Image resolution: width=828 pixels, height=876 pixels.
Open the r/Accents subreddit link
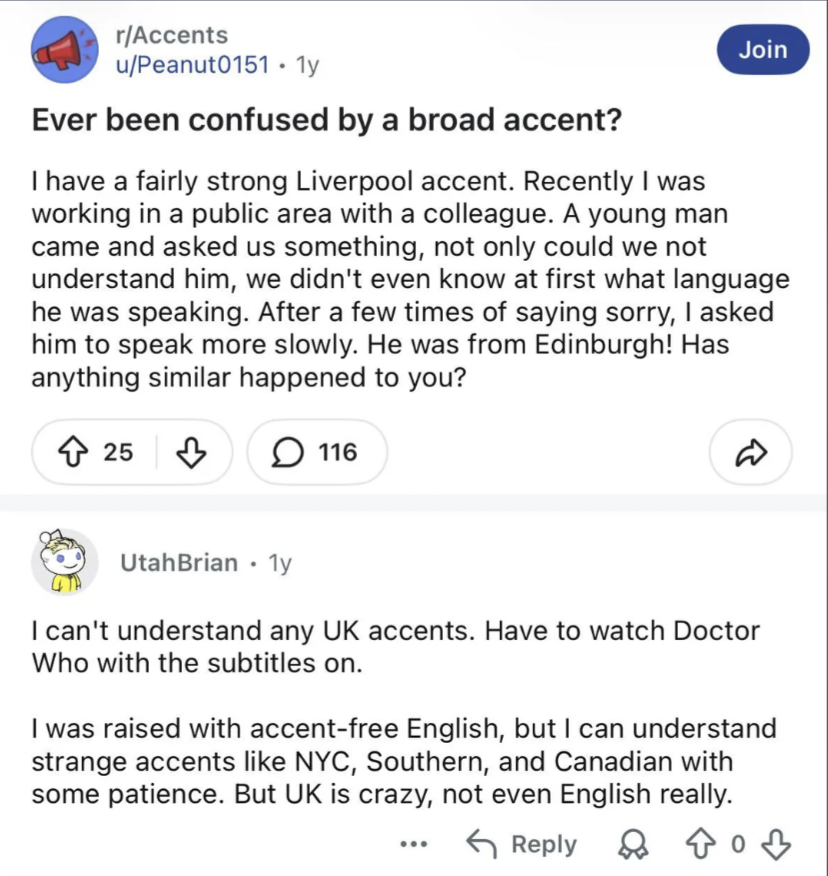pos(172,35)
